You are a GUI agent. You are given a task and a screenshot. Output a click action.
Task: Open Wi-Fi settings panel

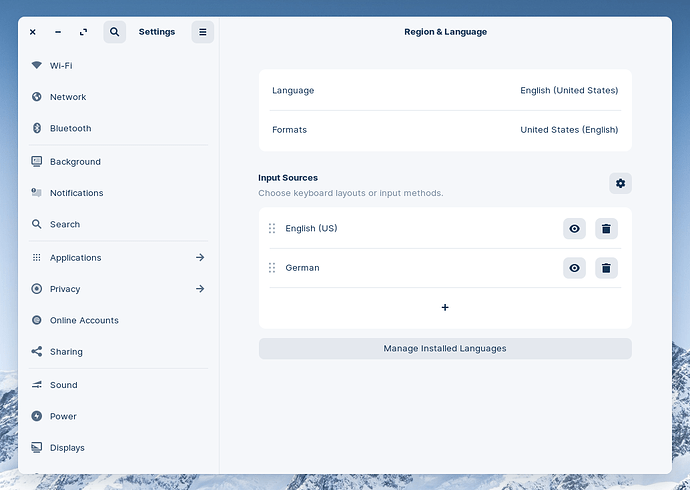coord(118,65)
